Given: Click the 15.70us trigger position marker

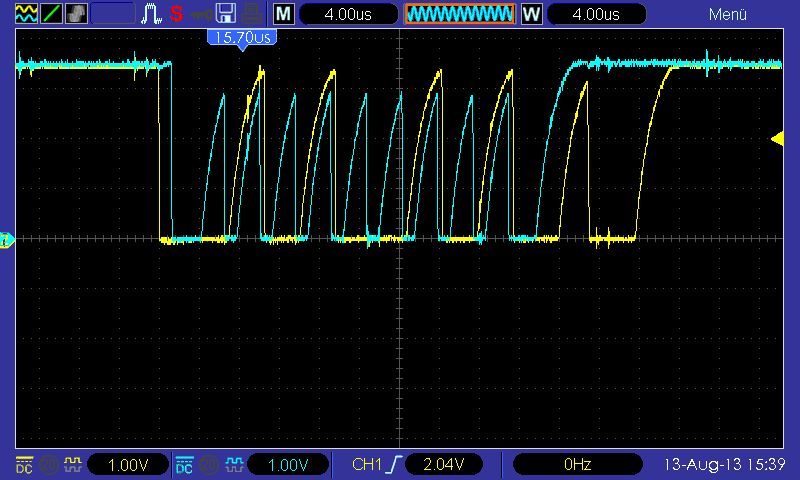Looking at the screenshot, I should tap(242, 38).
